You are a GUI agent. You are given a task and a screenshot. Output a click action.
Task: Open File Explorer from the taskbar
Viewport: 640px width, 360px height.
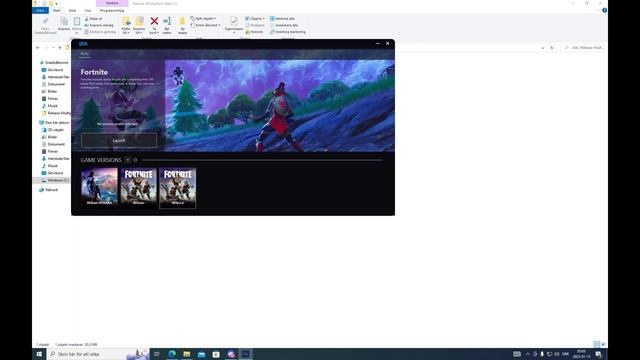187,354
